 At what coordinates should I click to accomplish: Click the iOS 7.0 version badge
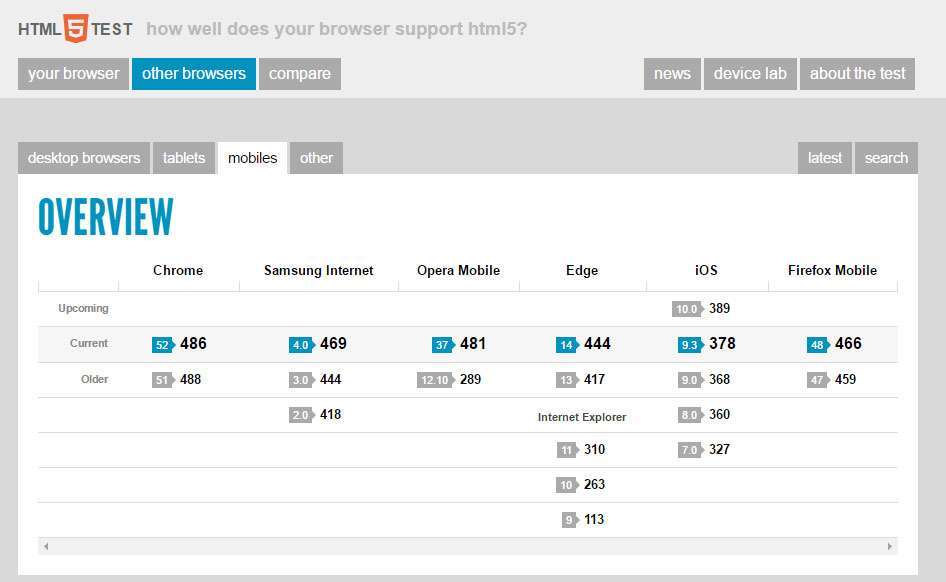tap(691, 450)
